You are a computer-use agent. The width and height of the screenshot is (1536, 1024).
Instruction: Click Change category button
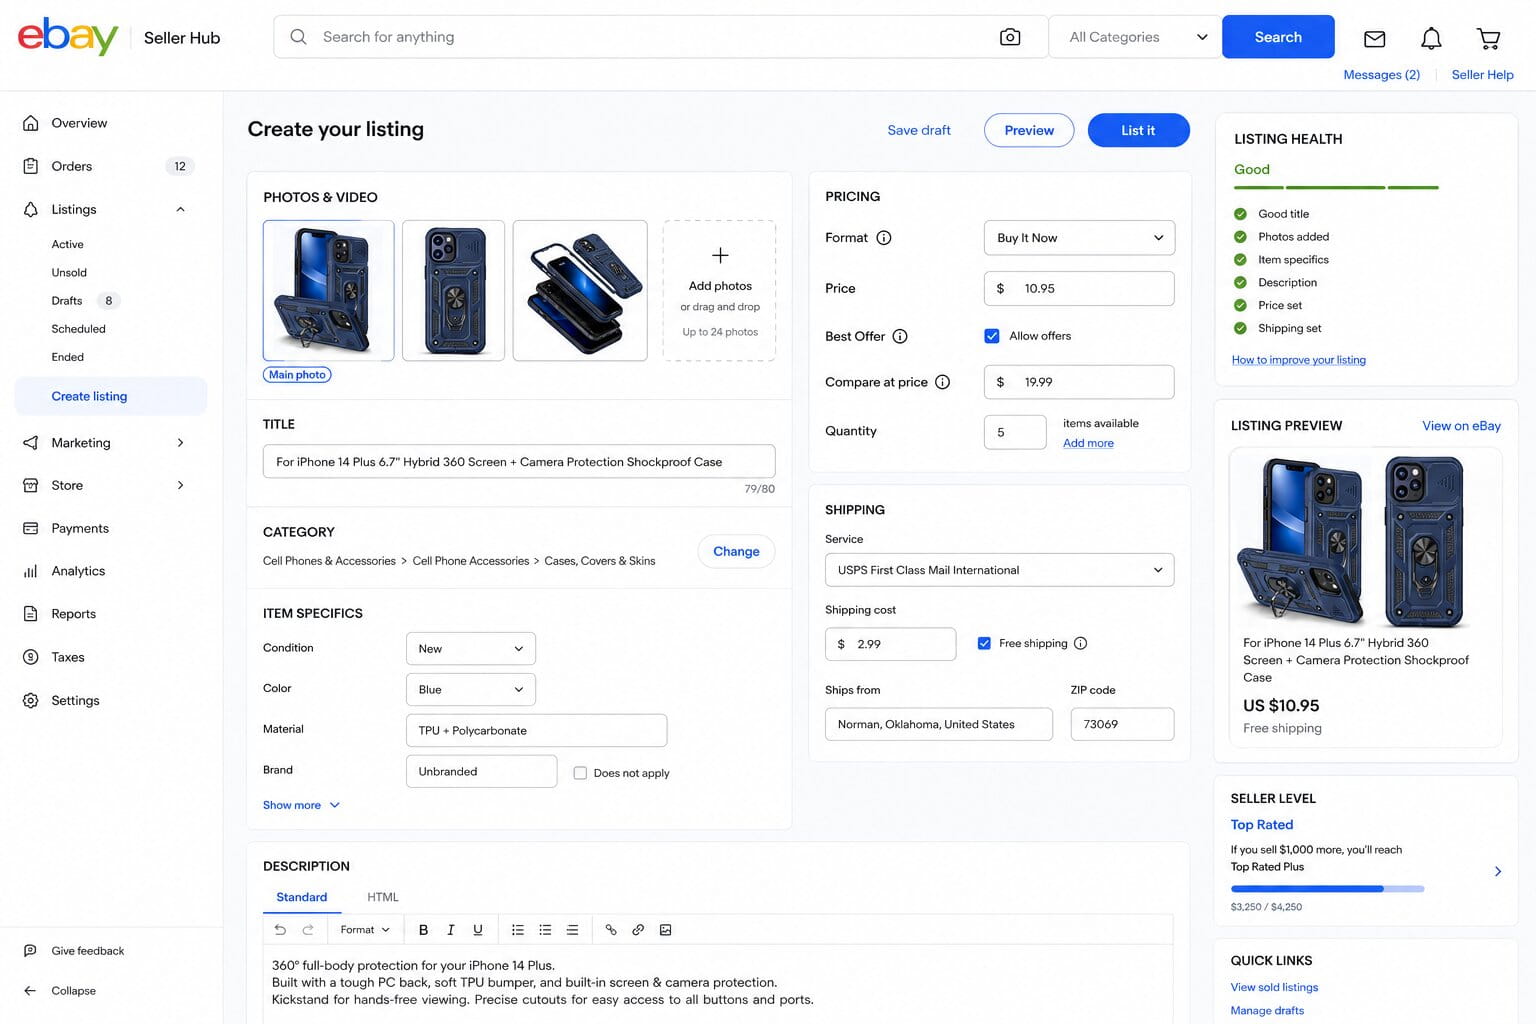coord(736,551)
